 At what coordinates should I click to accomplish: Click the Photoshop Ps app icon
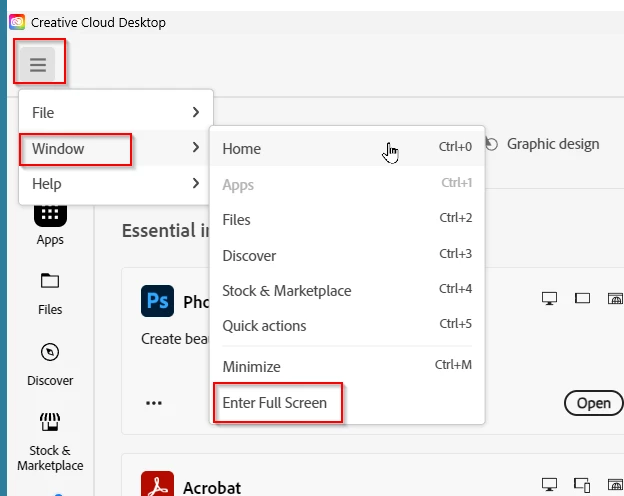coord(157,301)
